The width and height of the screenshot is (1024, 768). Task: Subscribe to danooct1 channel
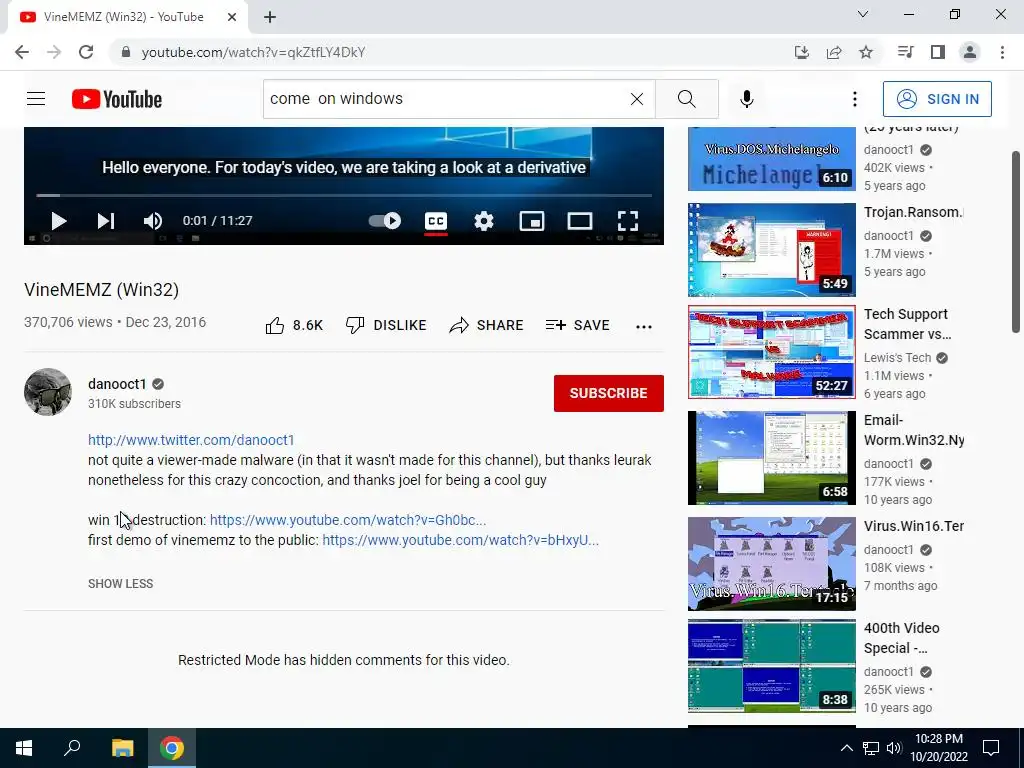point(609,393)
